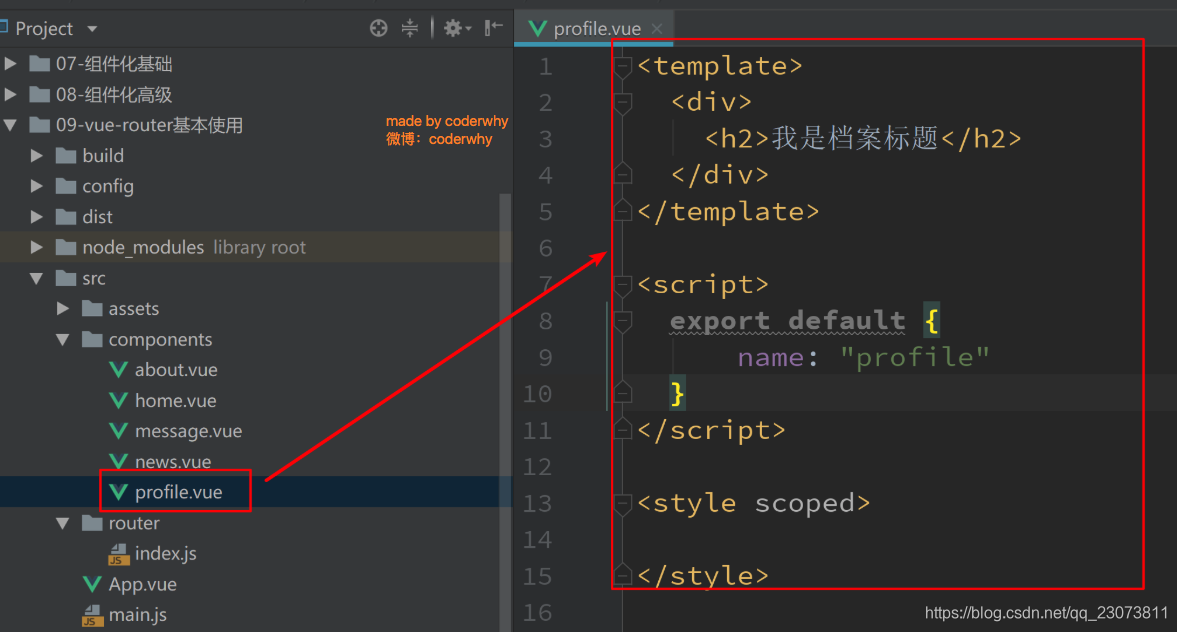Viewport: 1177px width, 632px height.
Task: Click the locate-current-file target icon
Action: coord(378,29)
